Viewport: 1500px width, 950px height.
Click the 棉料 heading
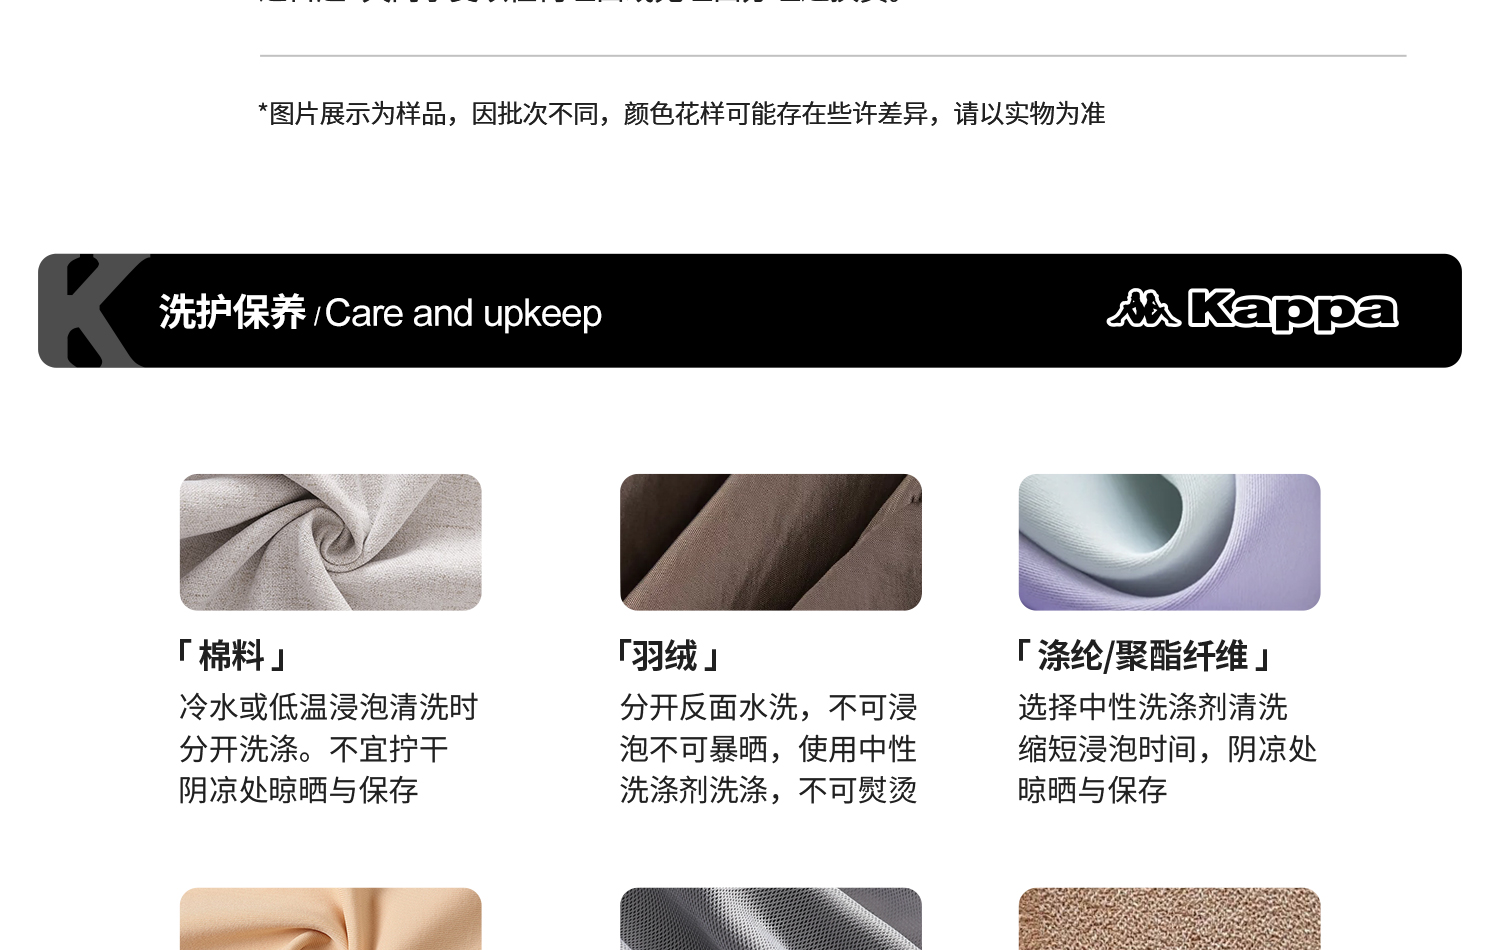pyautogui.click(x=232, y=657)
